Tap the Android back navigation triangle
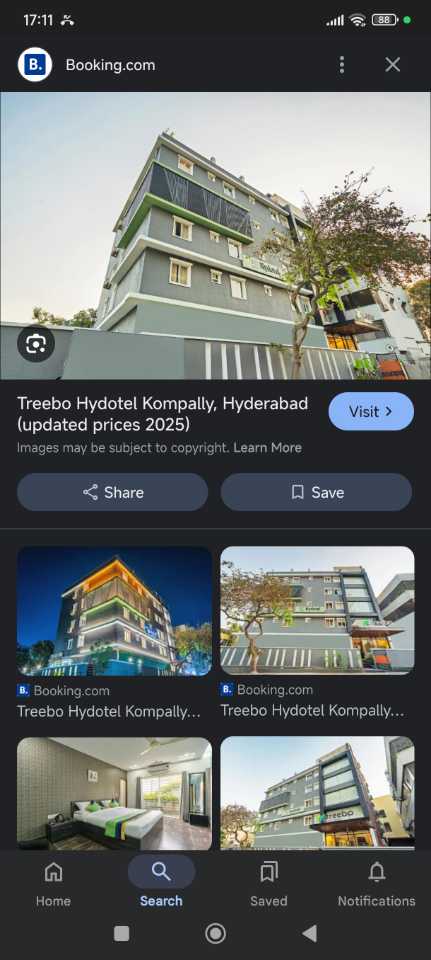 pyautogui.click(x=310, y=934)
